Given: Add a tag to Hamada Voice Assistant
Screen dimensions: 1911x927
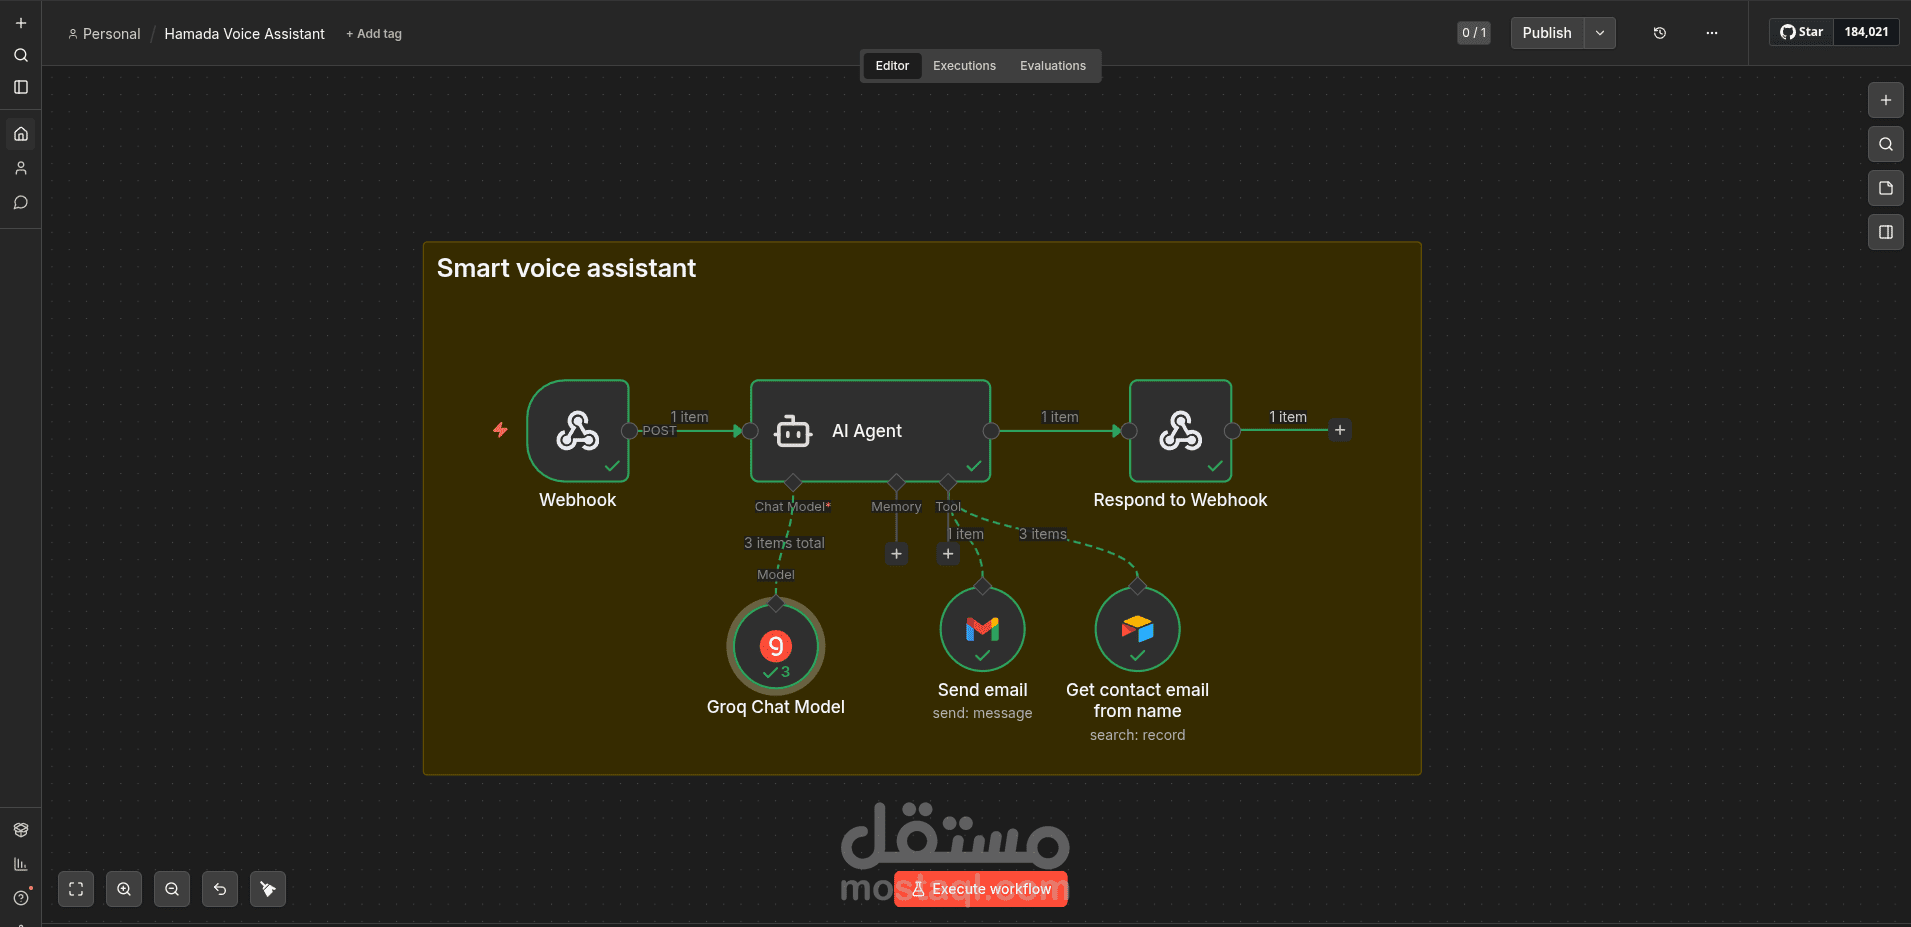Looking at the screenshot, I should pos(374,33).
